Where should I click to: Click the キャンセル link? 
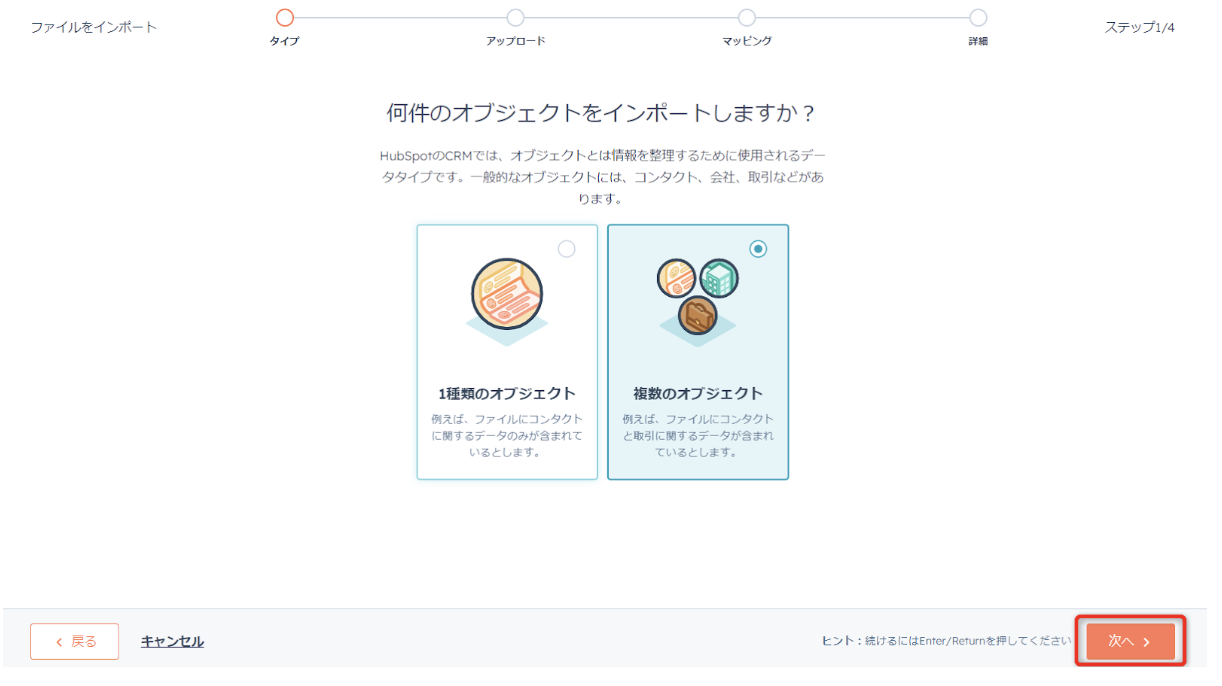[172, 642]
